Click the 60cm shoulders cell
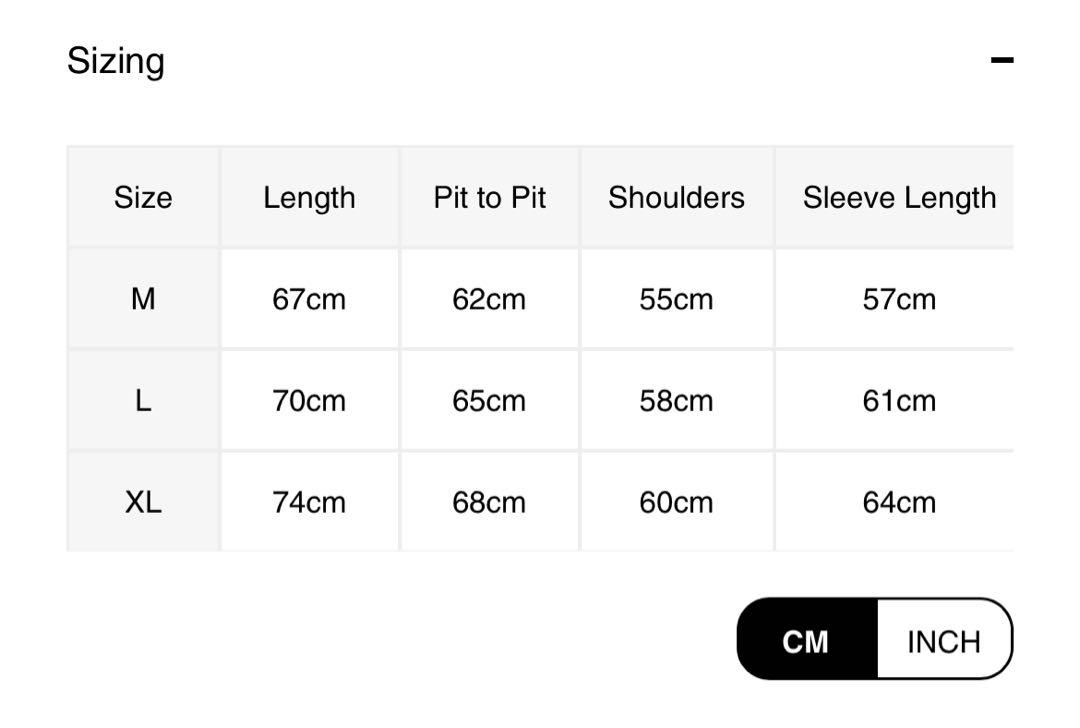1080x728 pixels. click(676, 501)
